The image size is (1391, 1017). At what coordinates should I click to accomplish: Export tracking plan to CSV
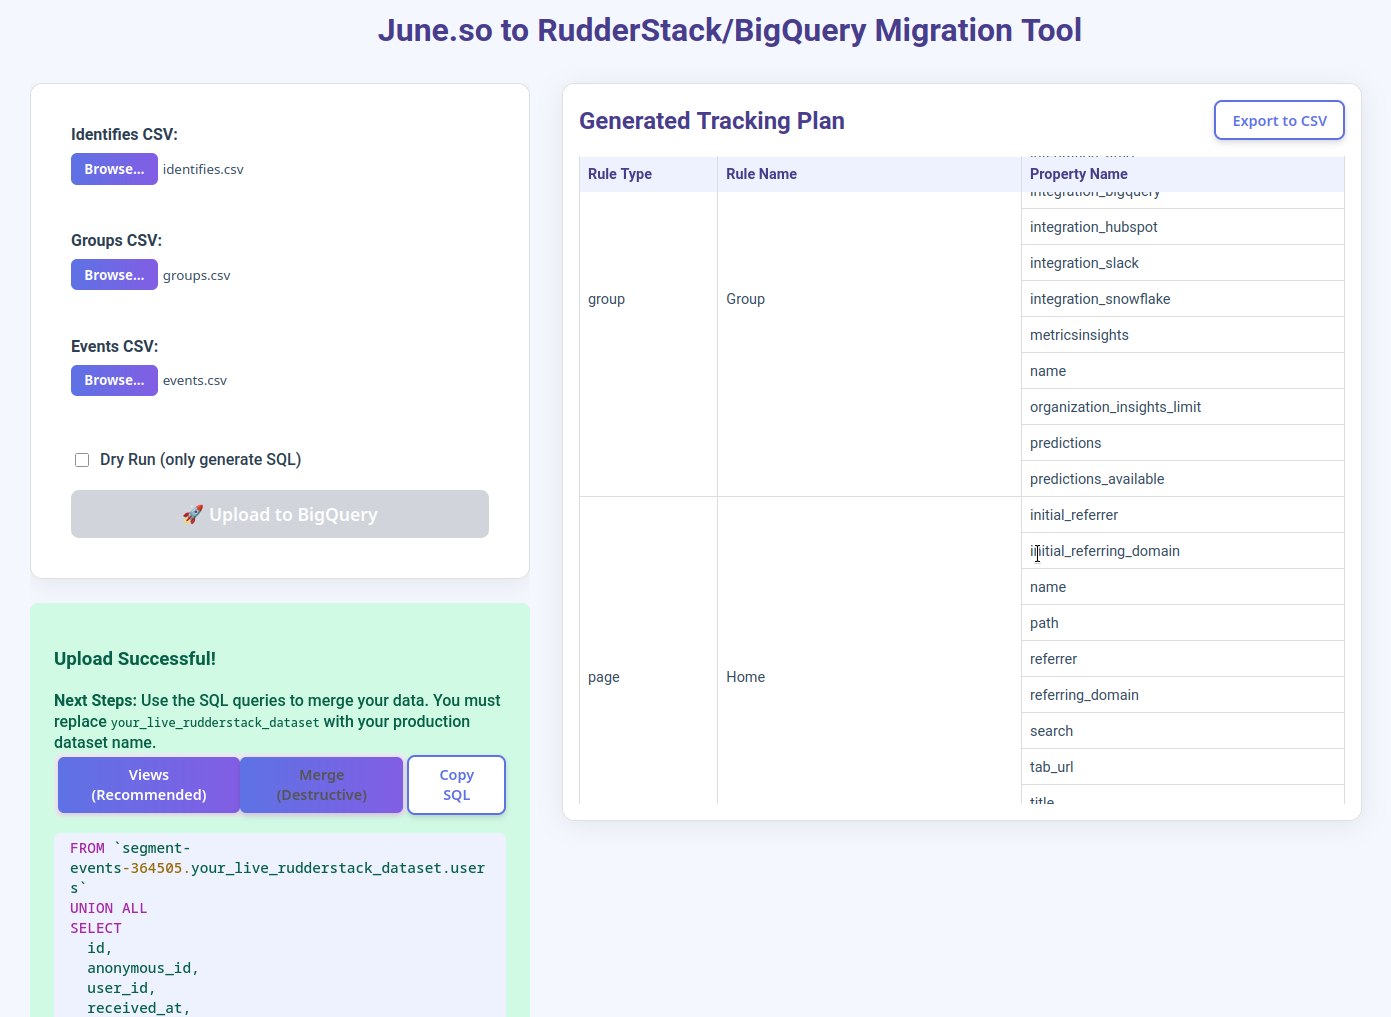[x=1279, y=120]
